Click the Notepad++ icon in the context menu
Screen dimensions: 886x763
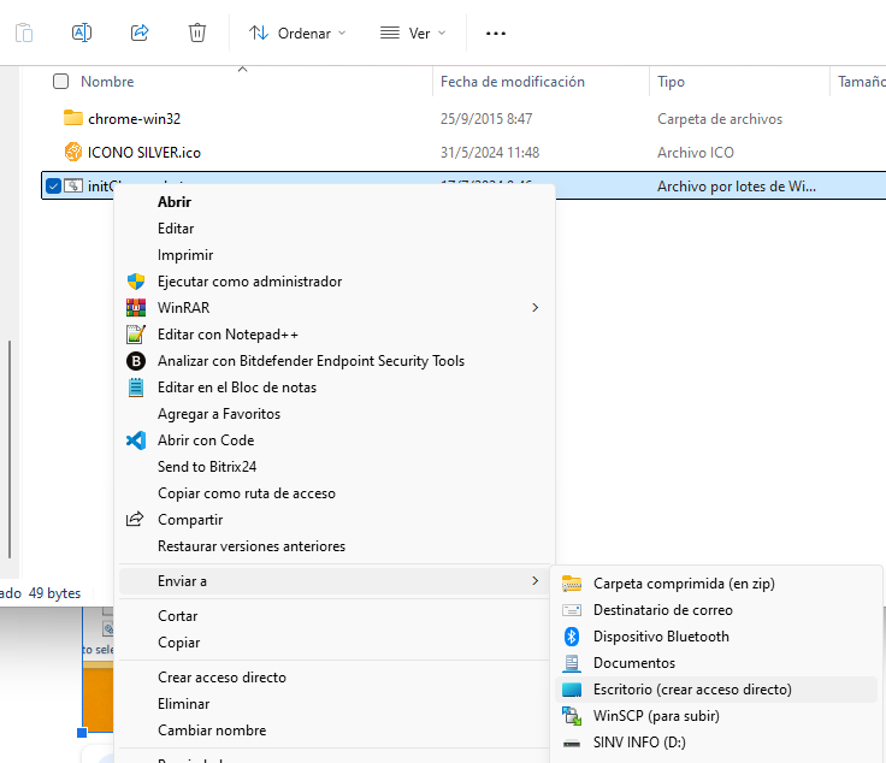point(136,334)
